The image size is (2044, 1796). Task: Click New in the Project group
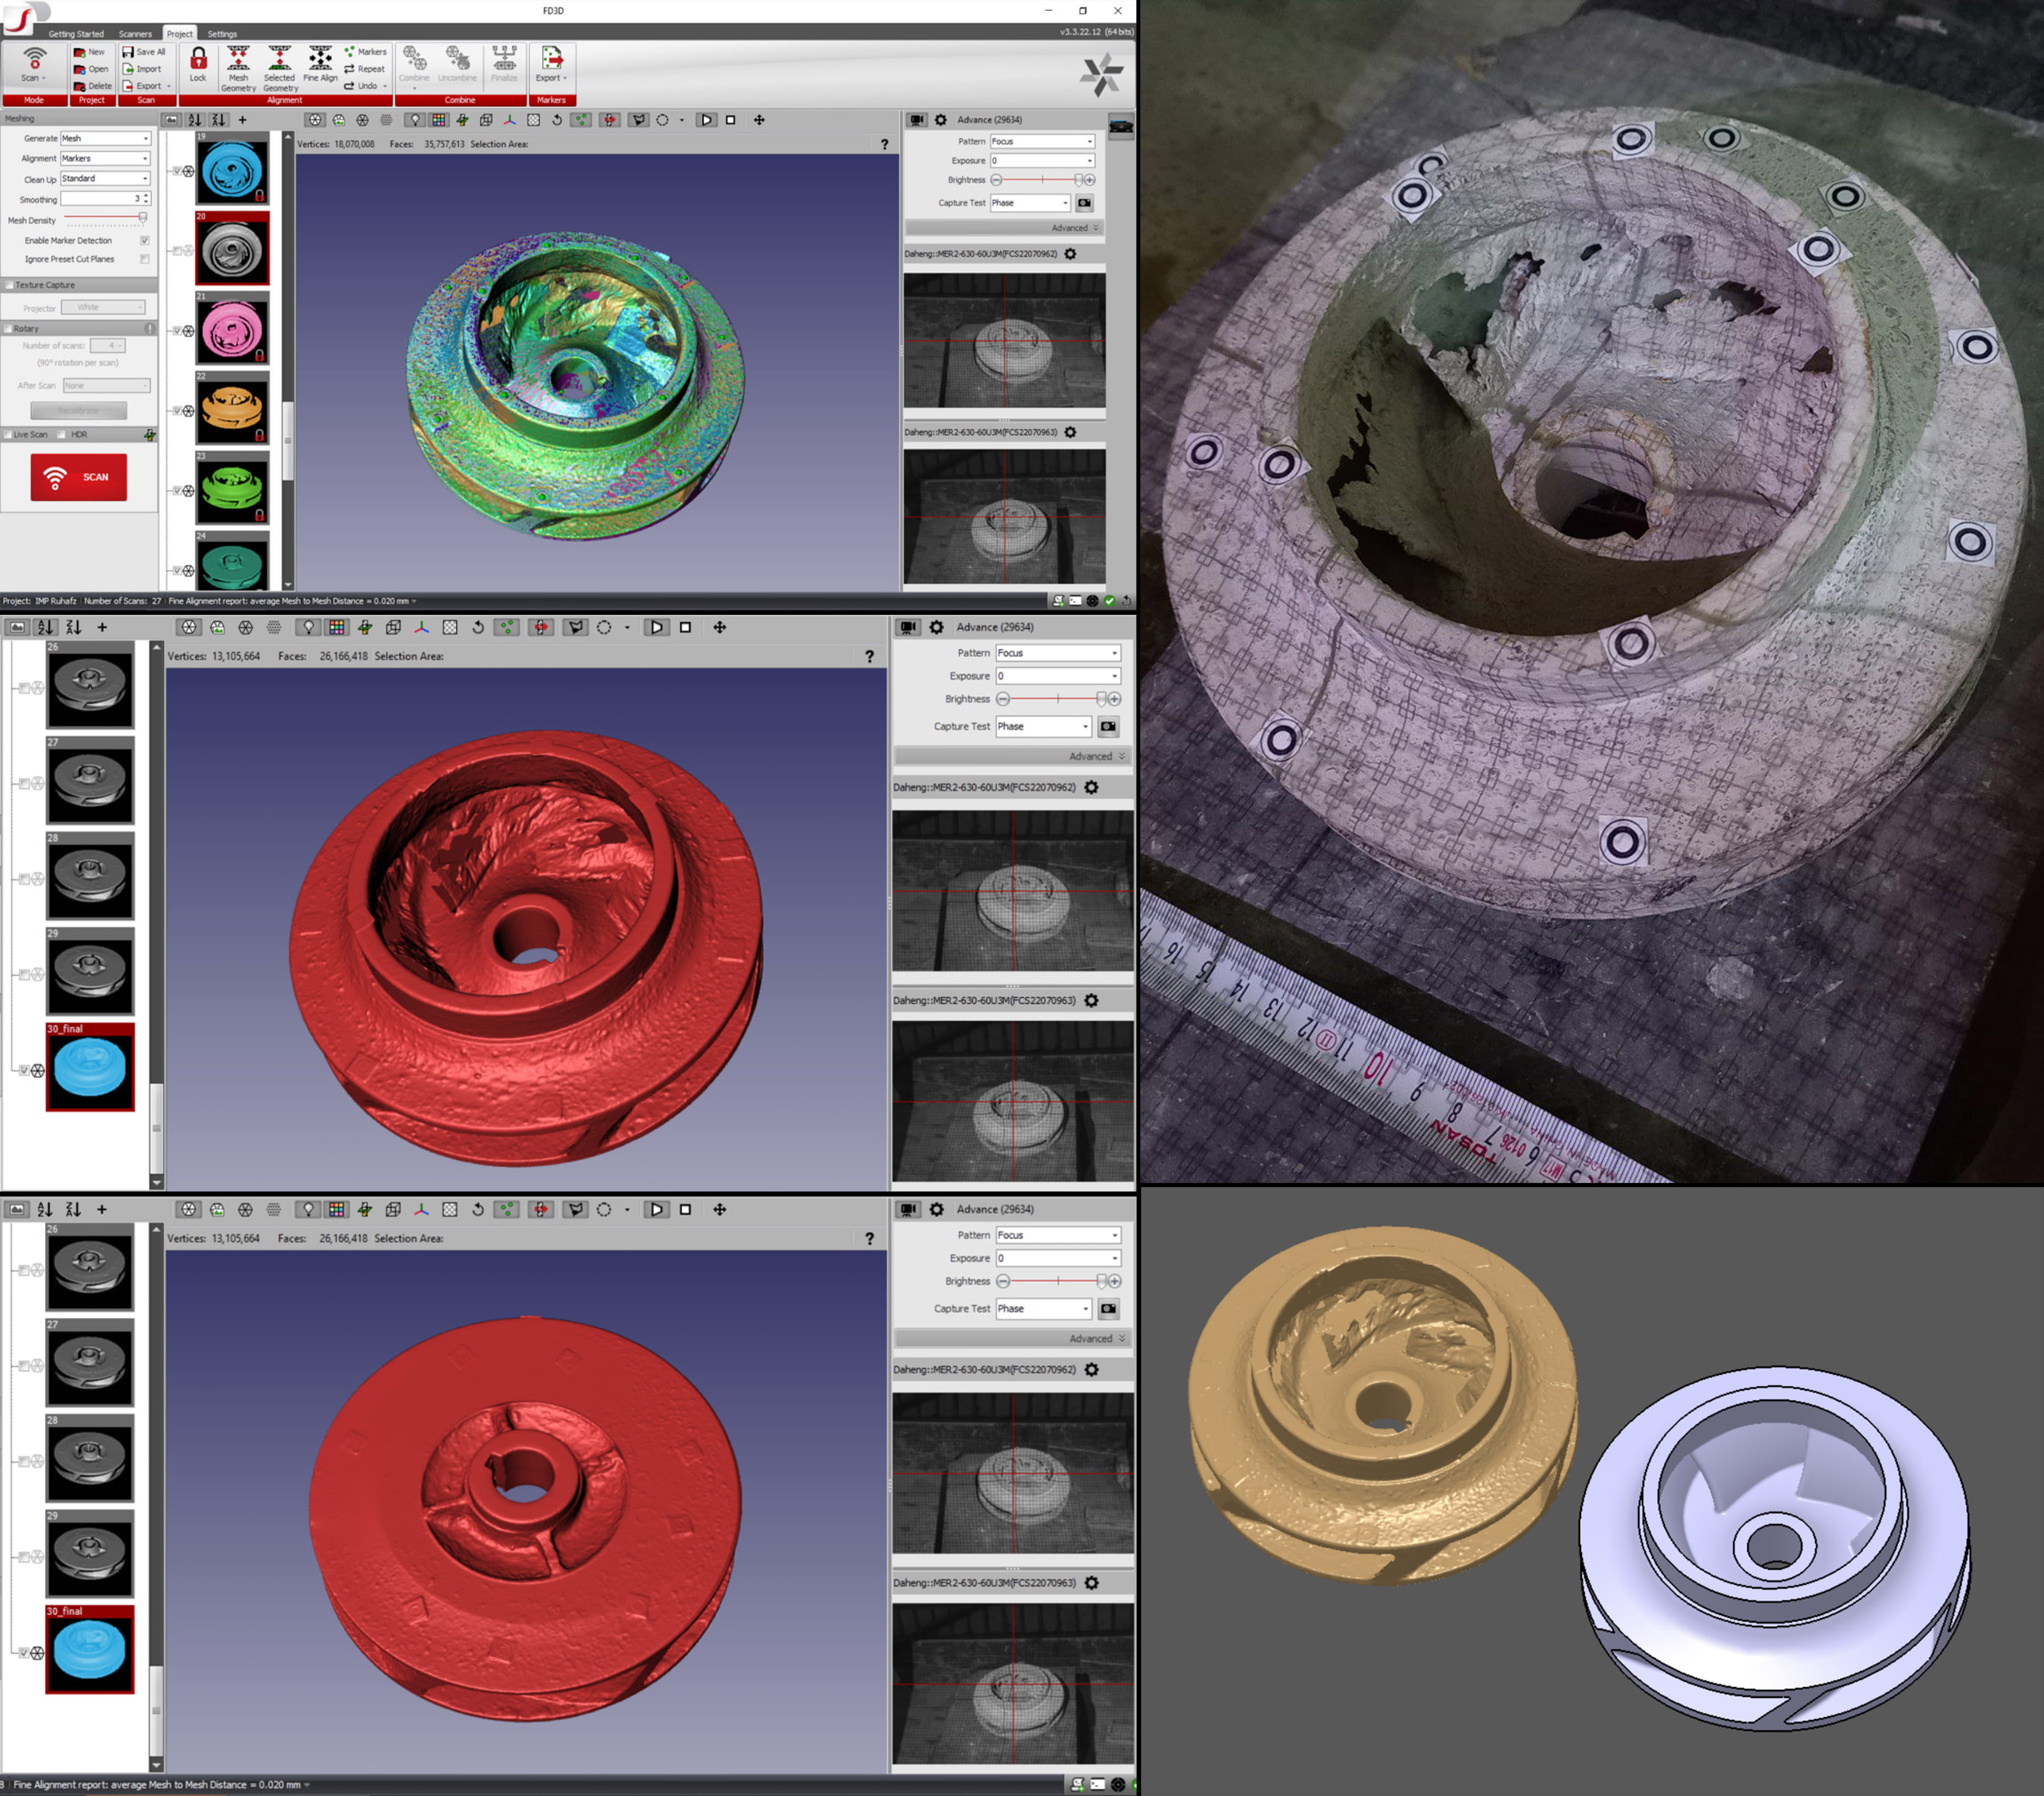(89, 52)
